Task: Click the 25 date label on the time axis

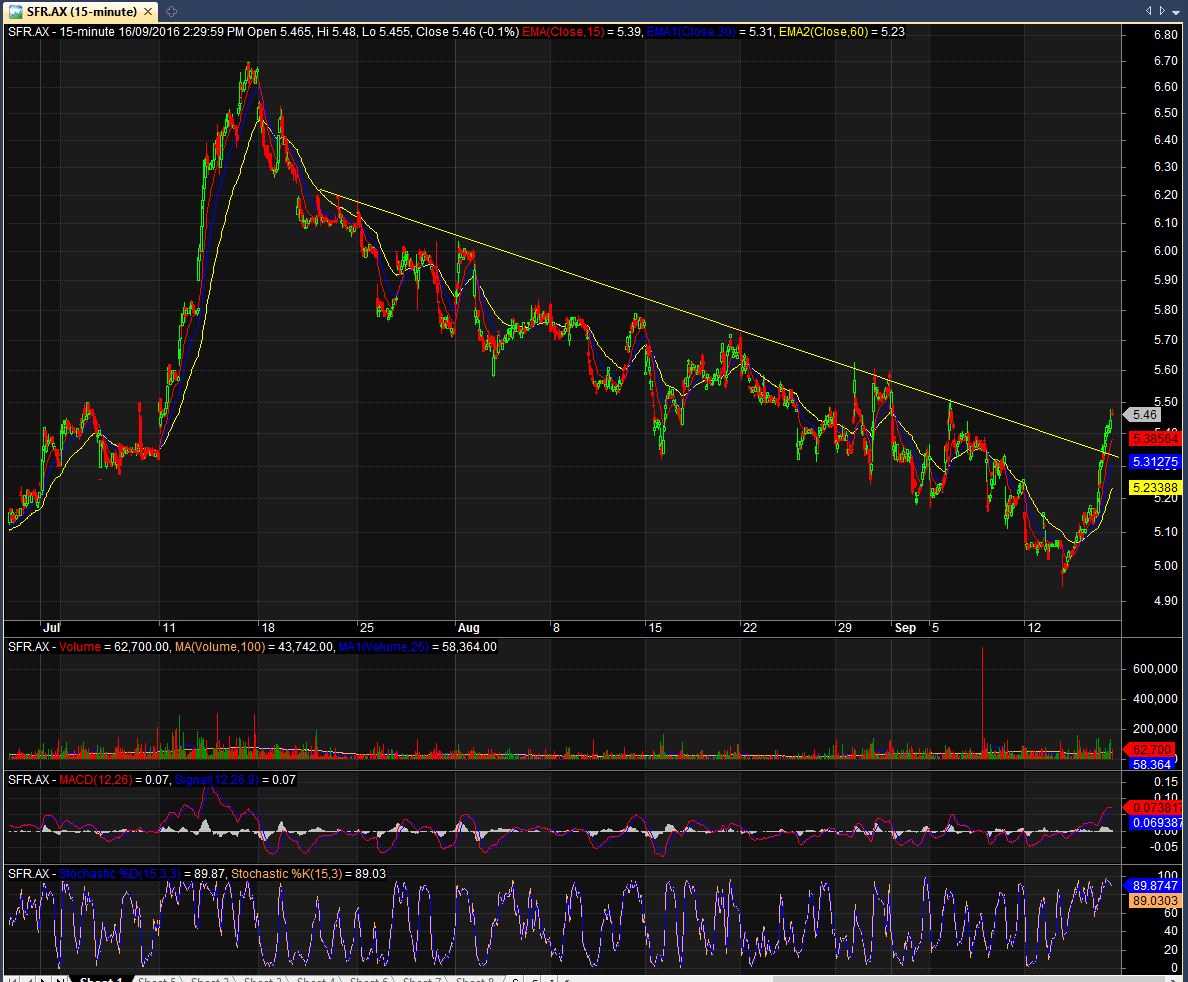Action: 367,627
